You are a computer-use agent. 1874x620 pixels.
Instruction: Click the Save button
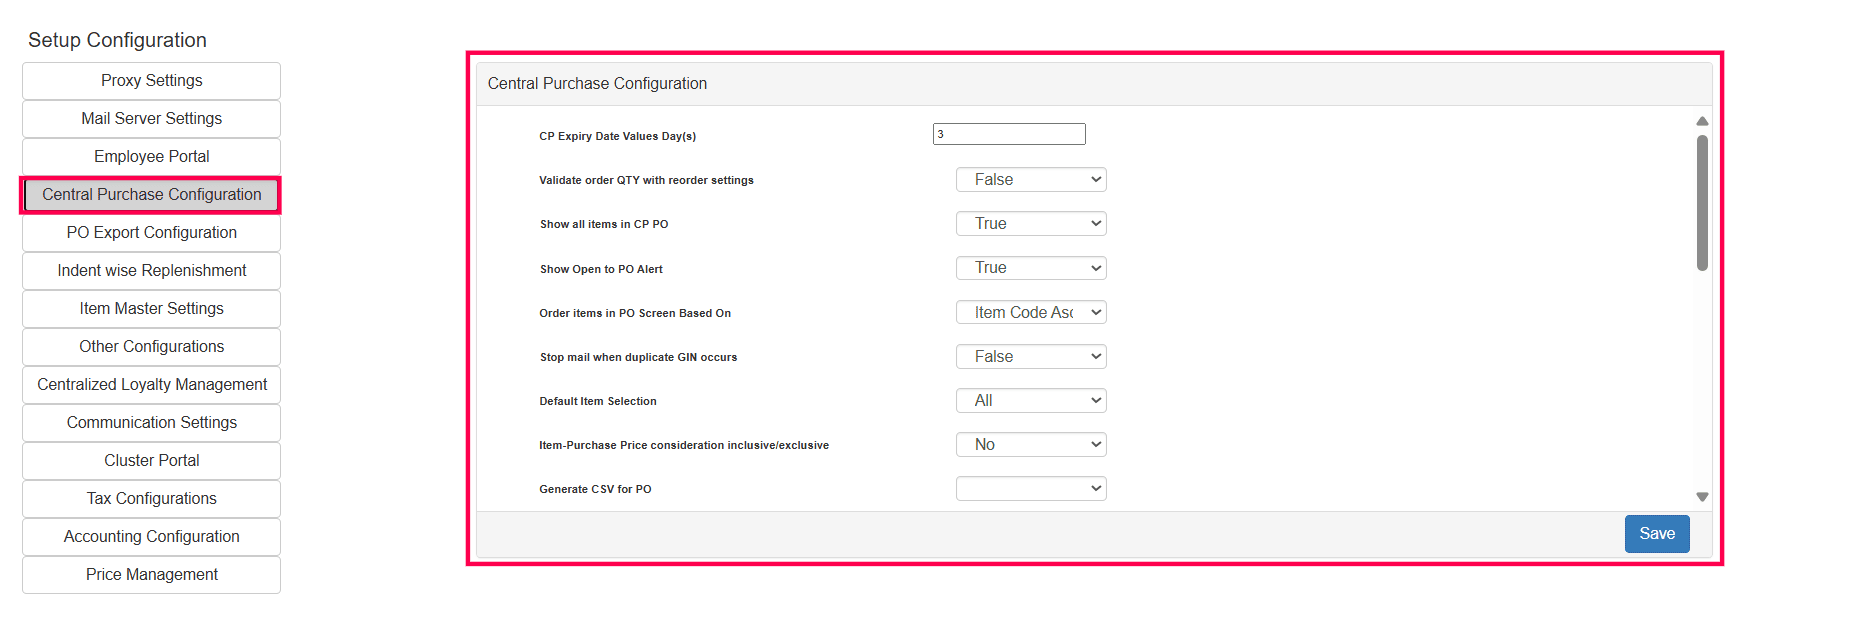pos(1656,534)
